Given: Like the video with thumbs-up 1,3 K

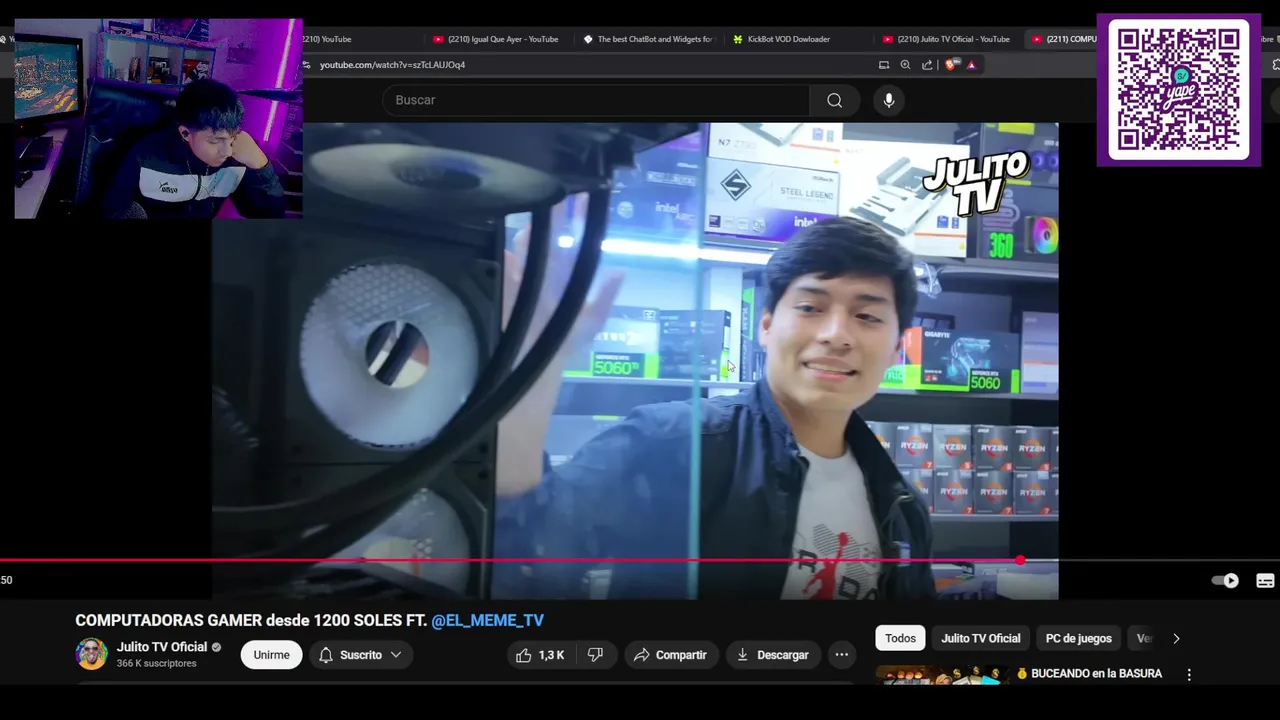Looking at the screenshot, I should (x=540, y=655).
